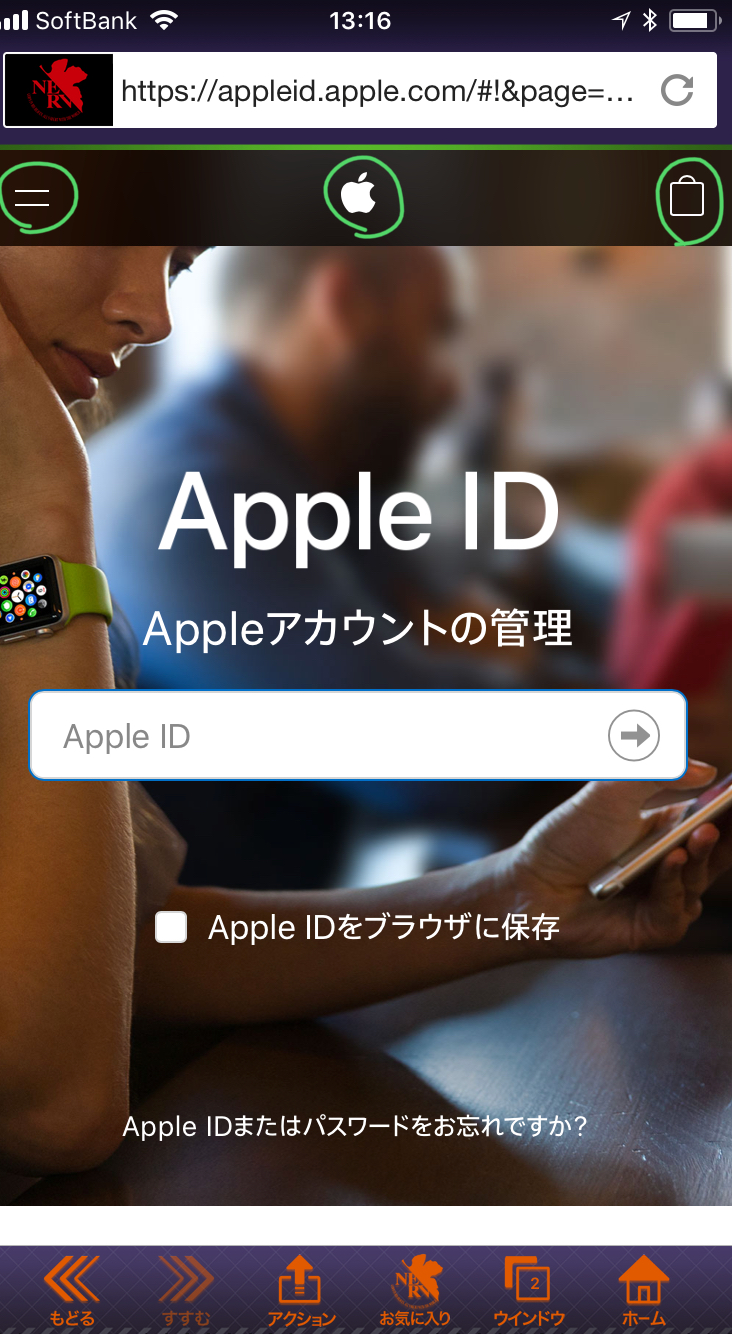Open the shopping bag icon
The width and height of the screenshot is (732, 1334).
pos(687,196)
